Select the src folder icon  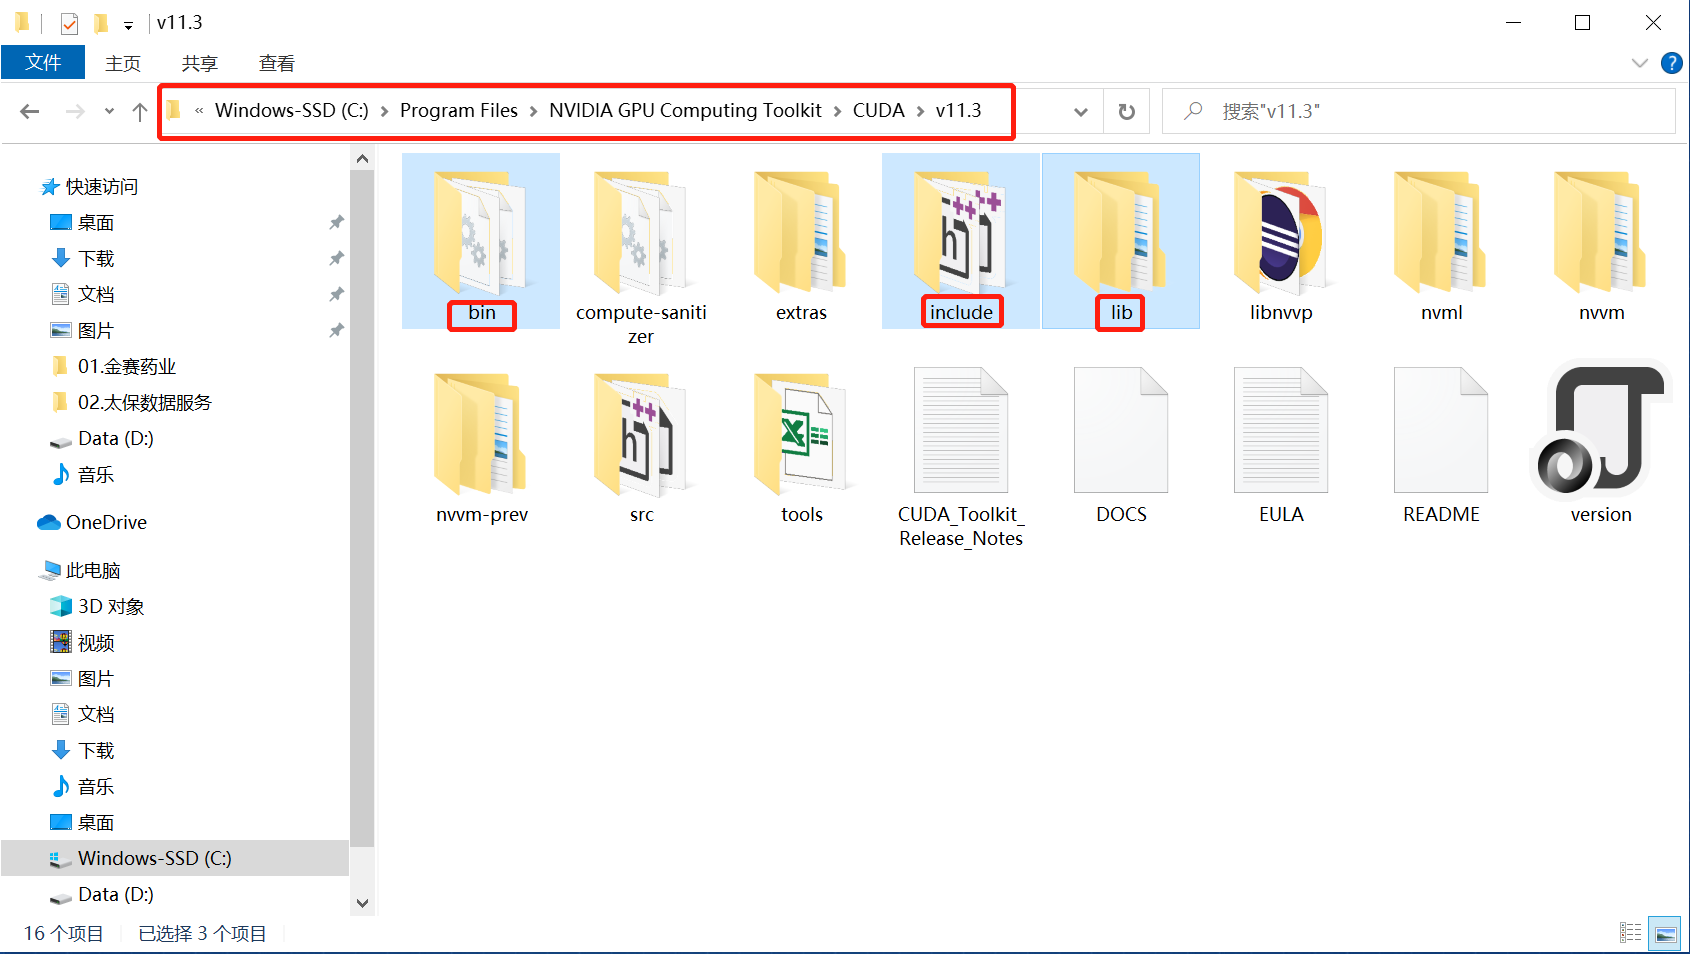(x=641, y=434)
